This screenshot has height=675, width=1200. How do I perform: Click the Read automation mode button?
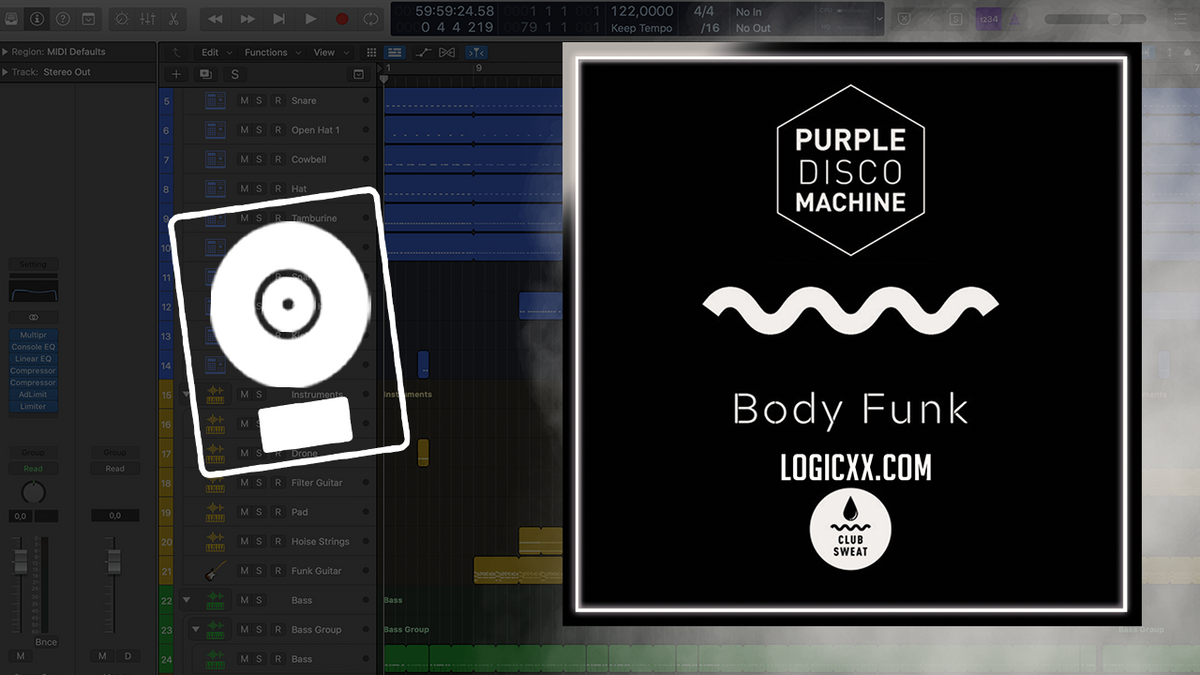(x=33, y=468)
